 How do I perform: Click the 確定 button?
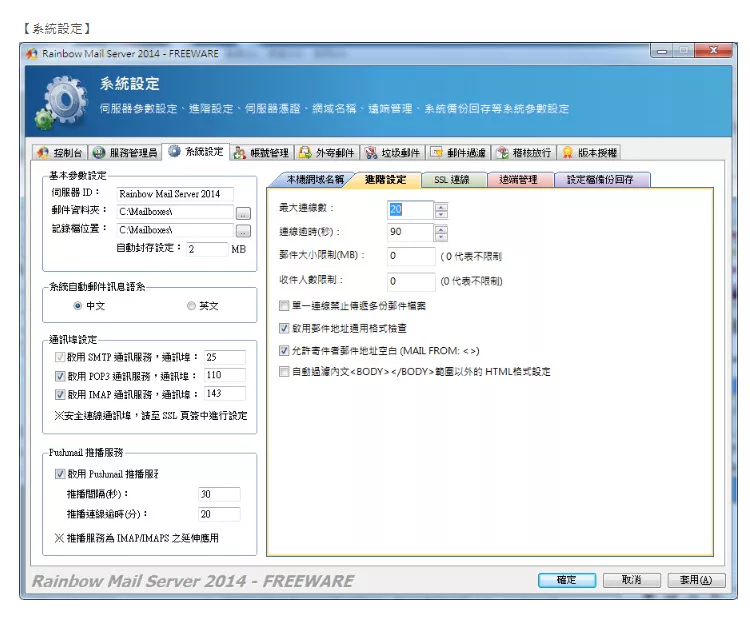[567, 580]
